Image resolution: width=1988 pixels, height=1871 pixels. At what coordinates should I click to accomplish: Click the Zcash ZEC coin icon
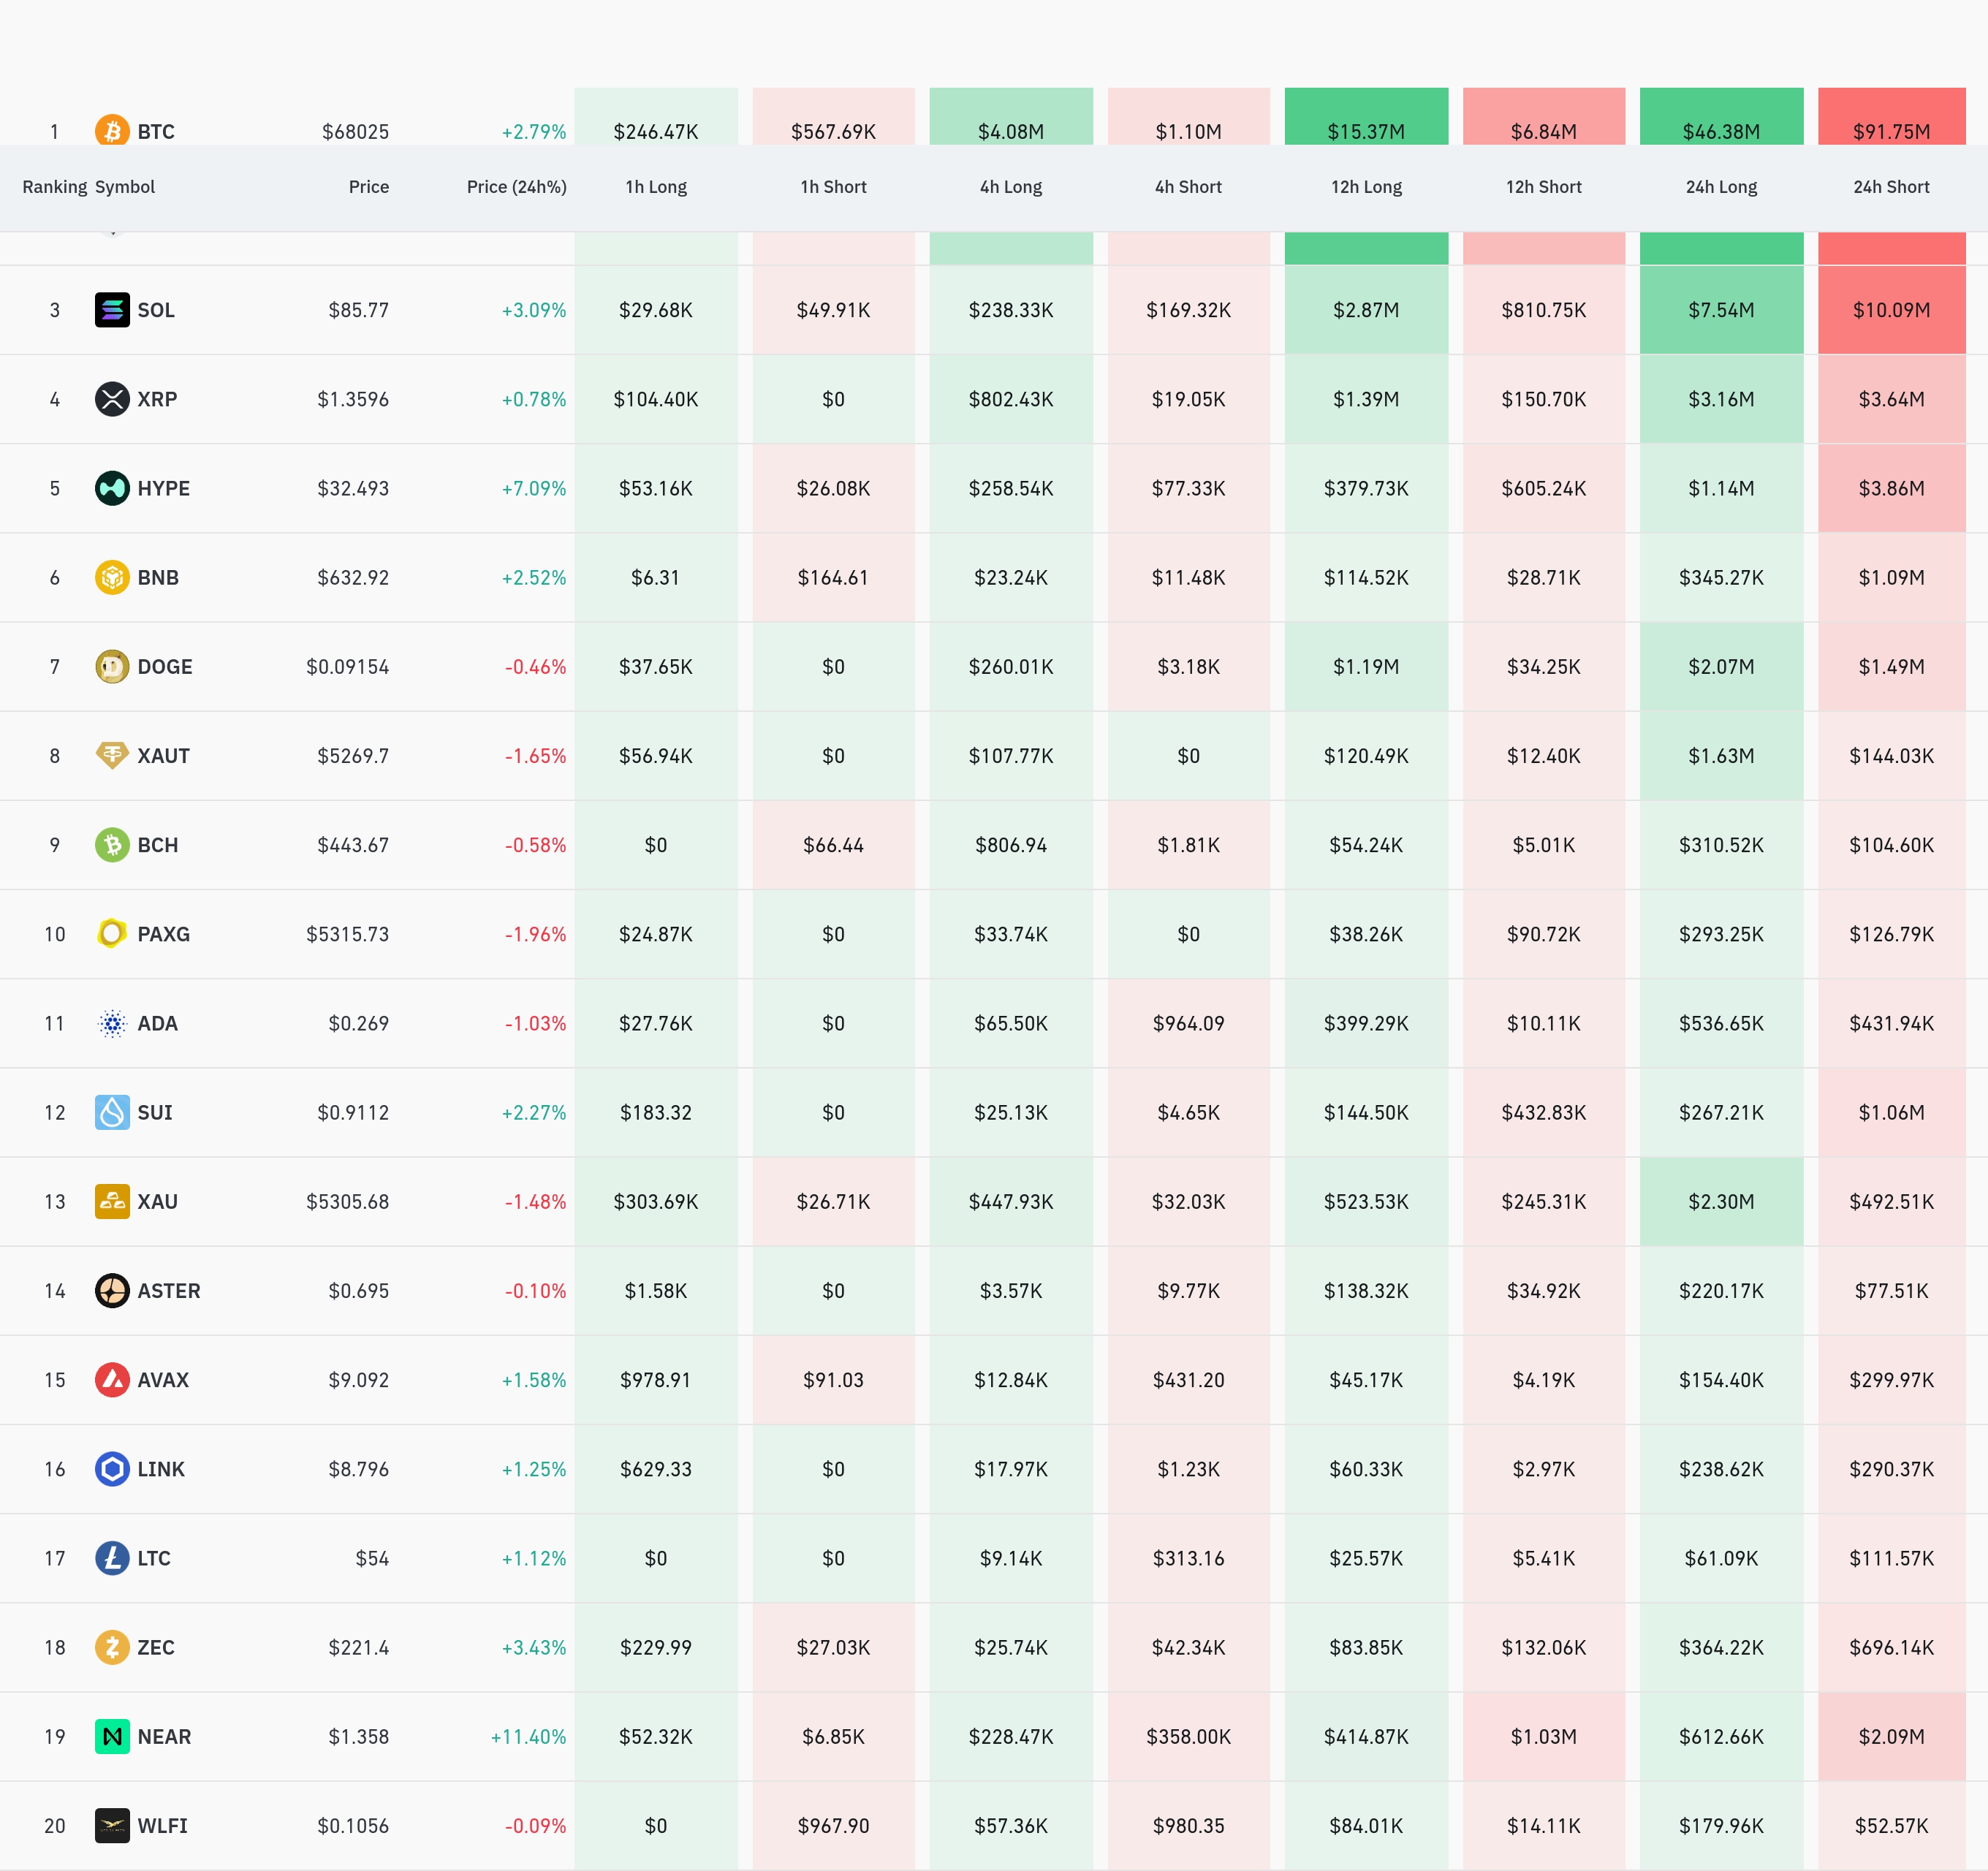[112, 1647]
